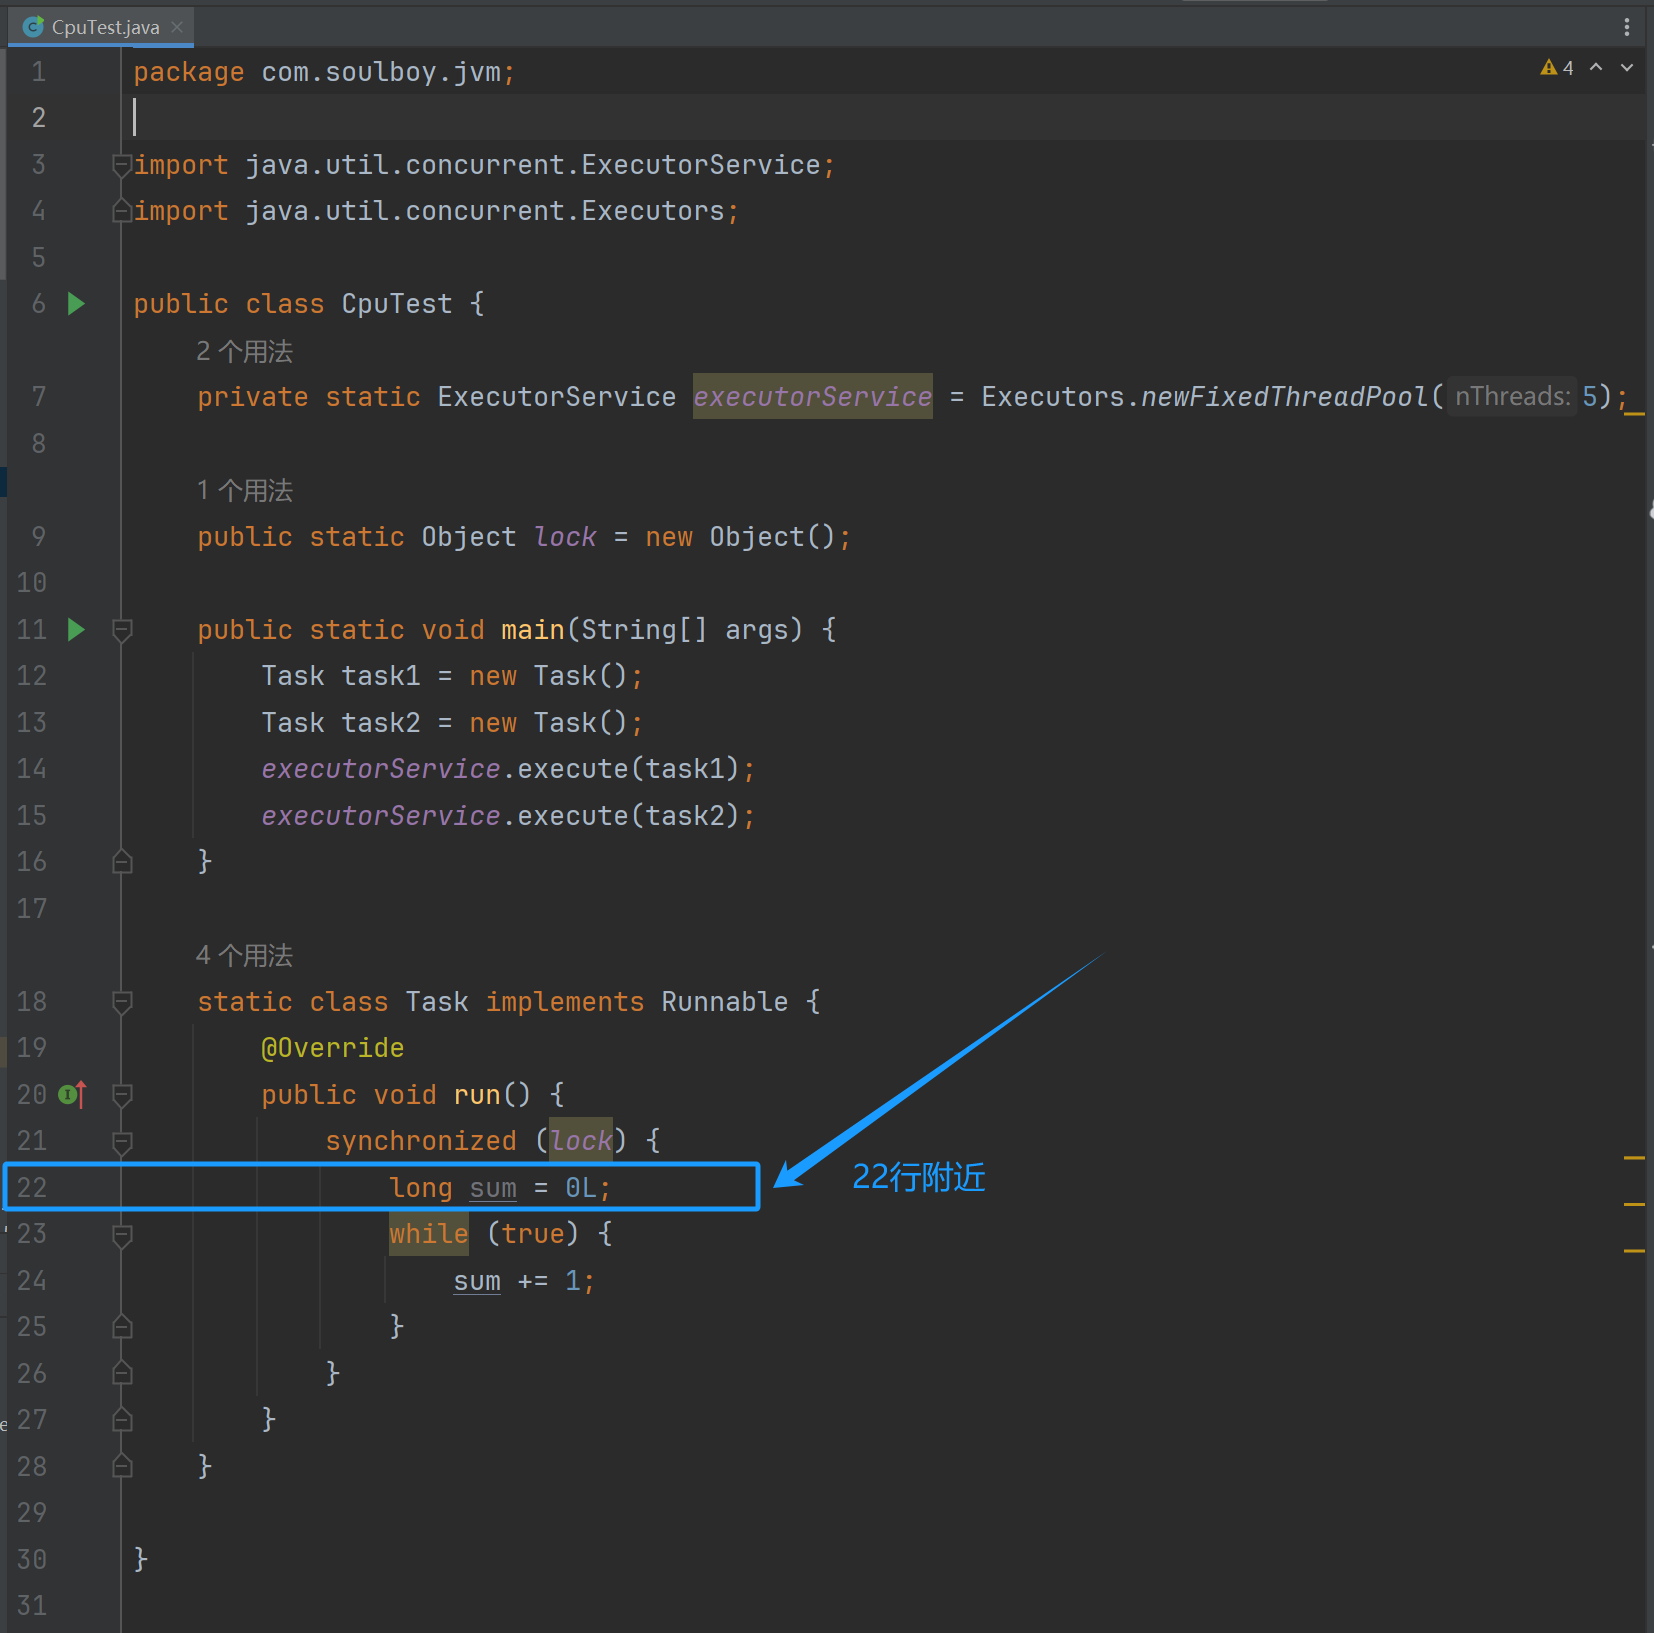
Task: Run CpuTest class from gutter arrow on line 6
Action: click(x=76, y=303)
